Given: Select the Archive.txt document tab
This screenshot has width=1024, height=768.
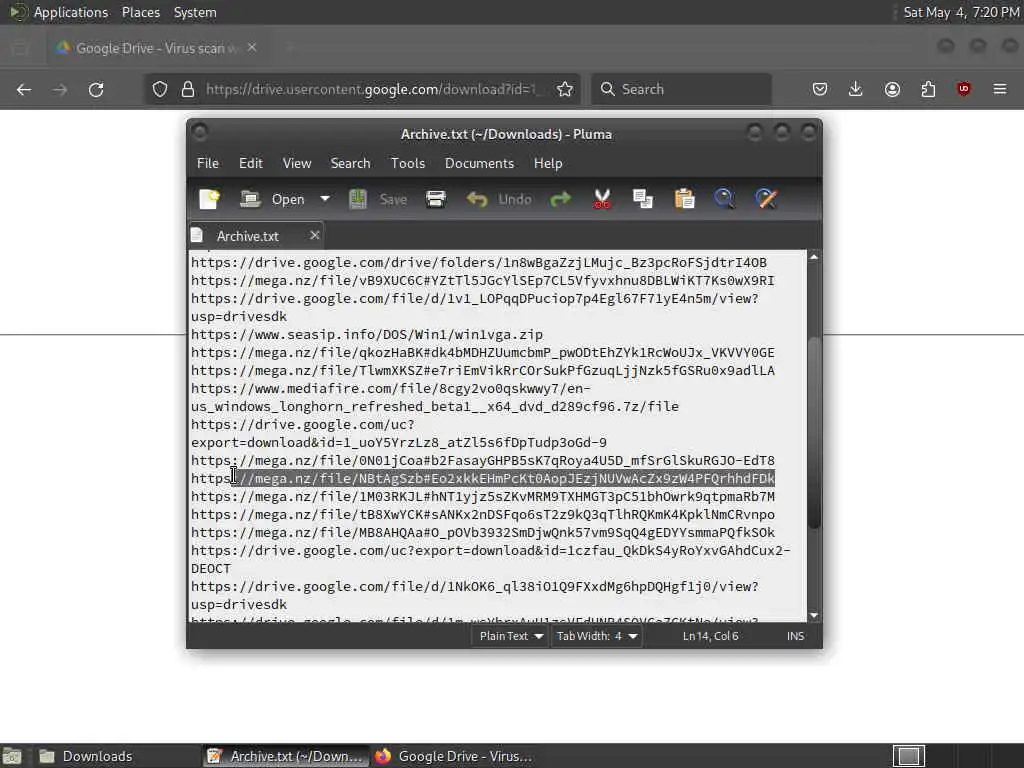Looking at the screenshot, I should point(248,236).
